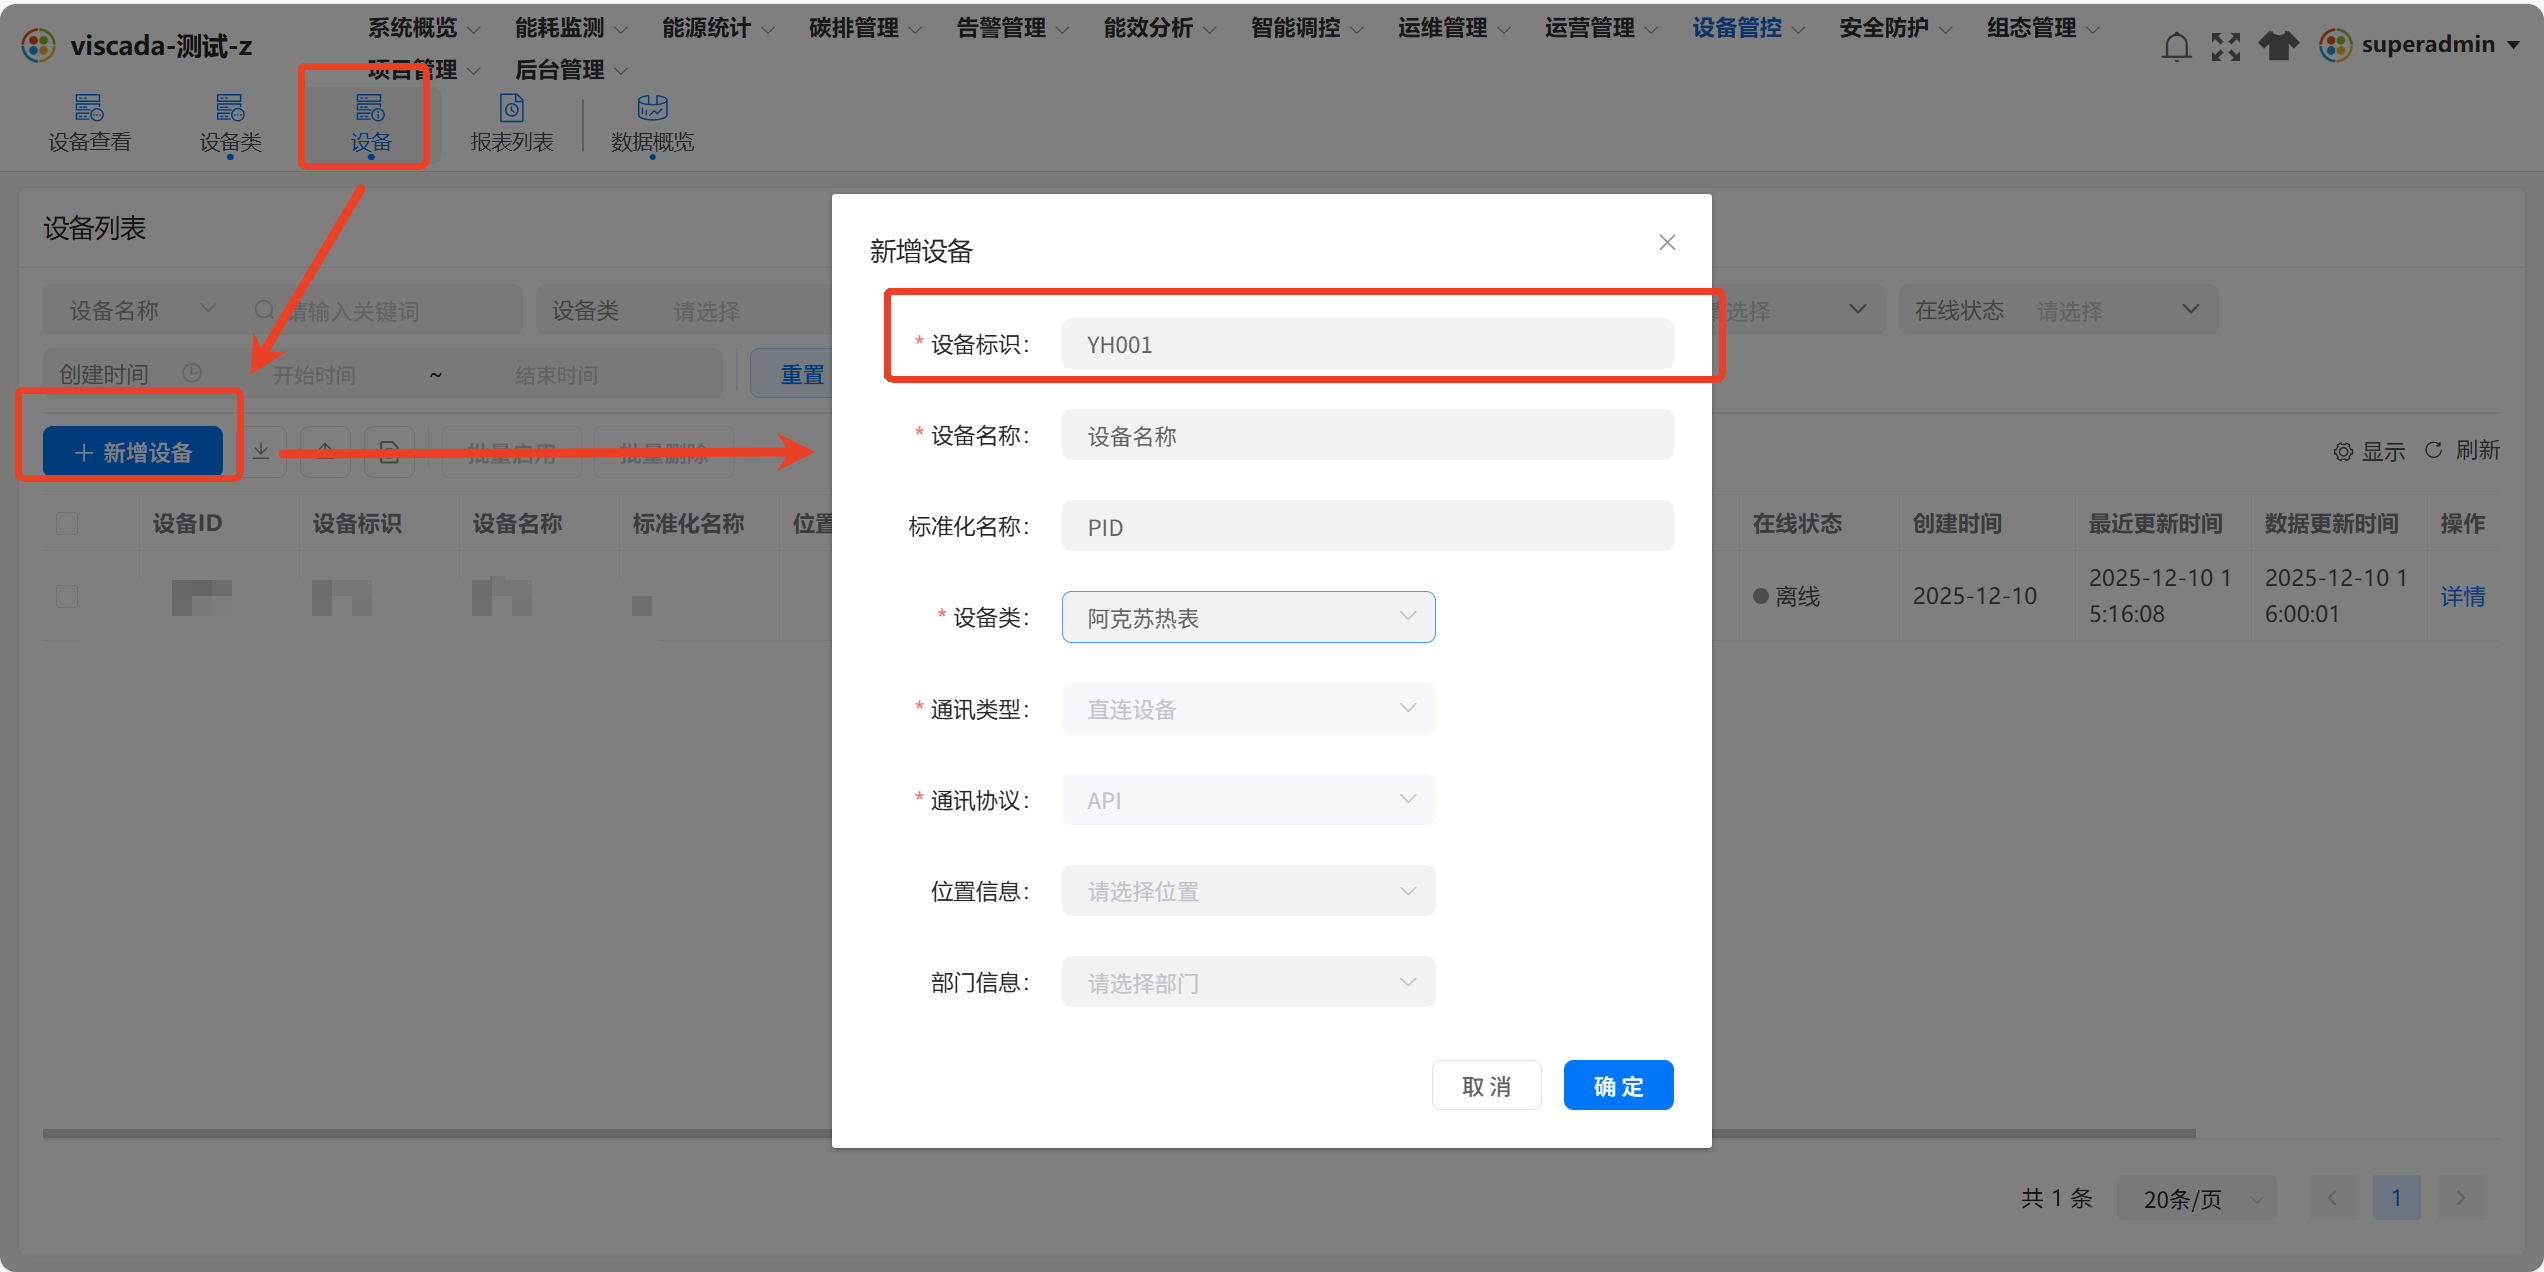Select page 1 in pagination
The image size is (2544, 1272).
pyautogui.click(x=2396, y=1197)
